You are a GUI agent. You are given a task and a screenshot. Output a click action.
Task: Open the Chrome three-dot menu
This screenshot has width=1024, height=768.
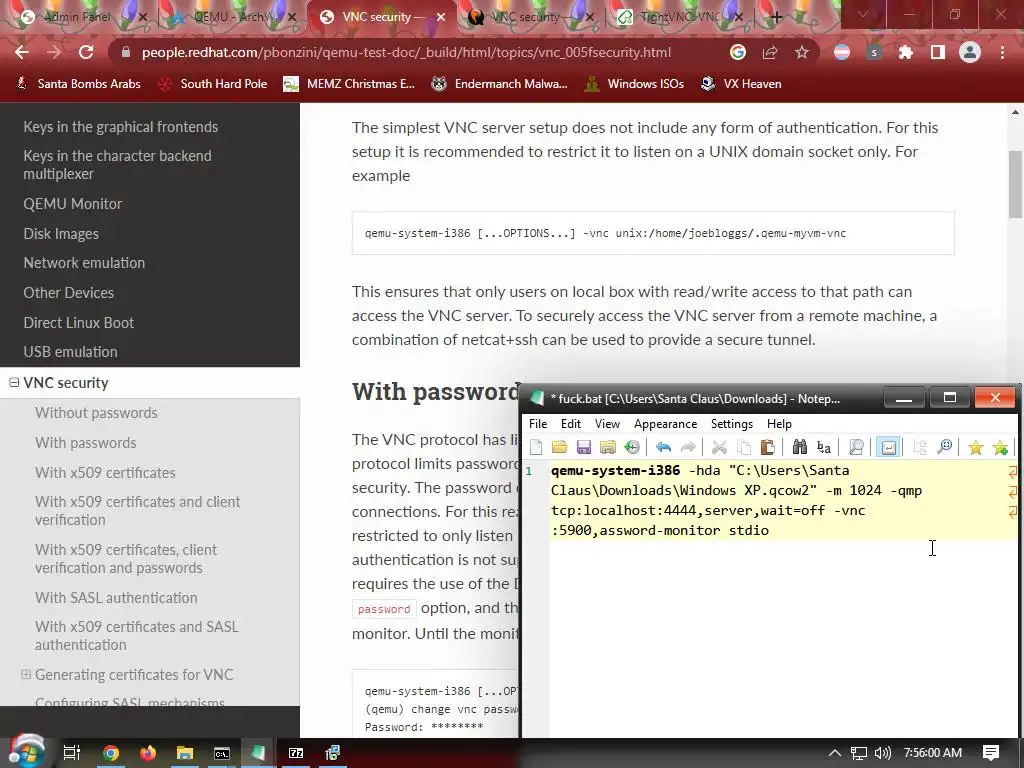1002,52
